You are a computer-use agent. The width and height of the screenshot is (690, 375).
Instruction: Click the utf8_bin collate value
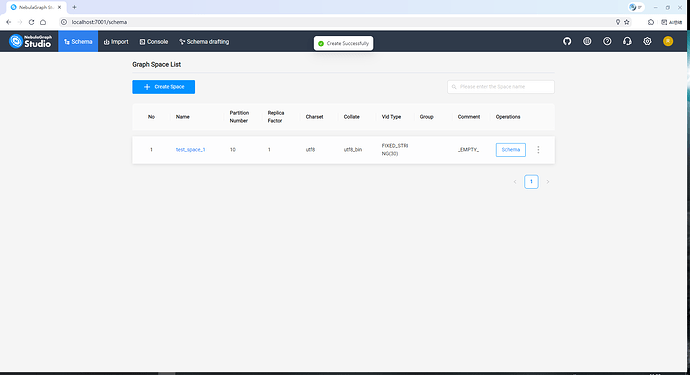point(353,150)
